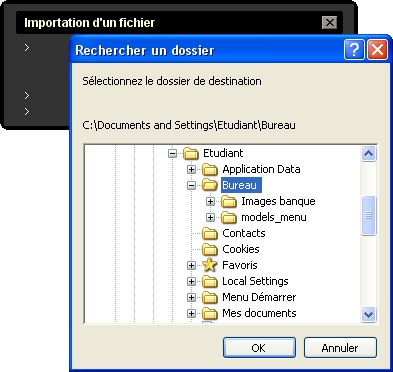Click the Annuler button

click(340, 348)
